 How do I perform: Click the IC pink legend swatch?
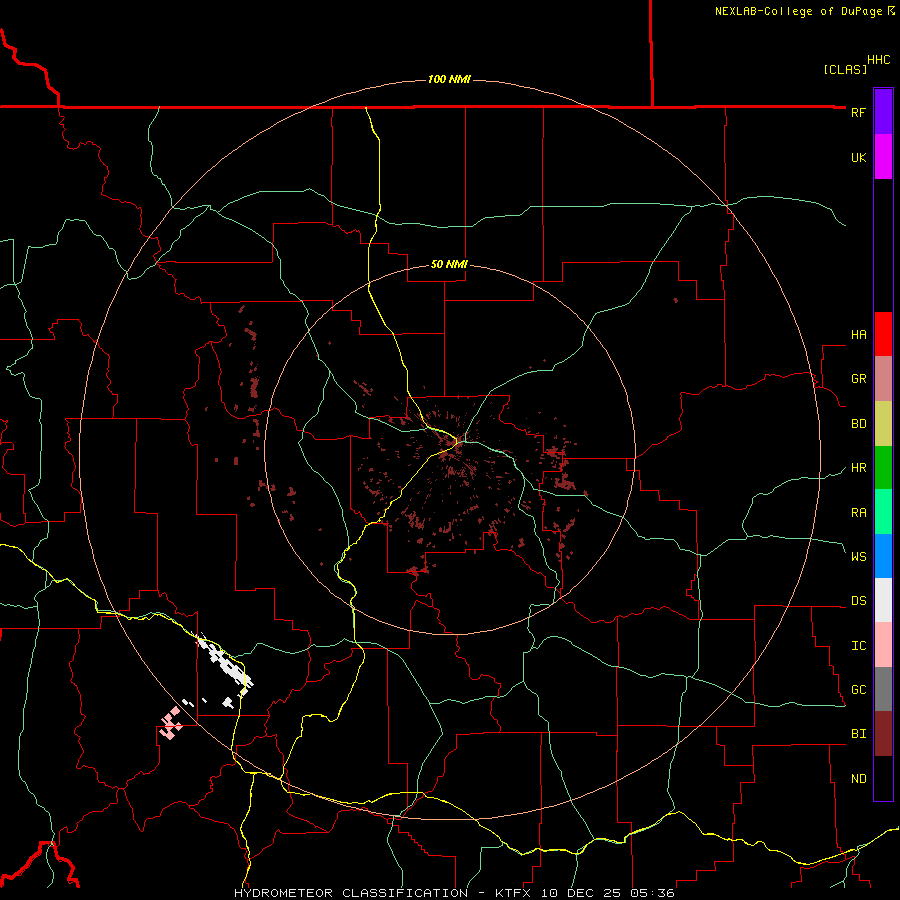[883, 645]
